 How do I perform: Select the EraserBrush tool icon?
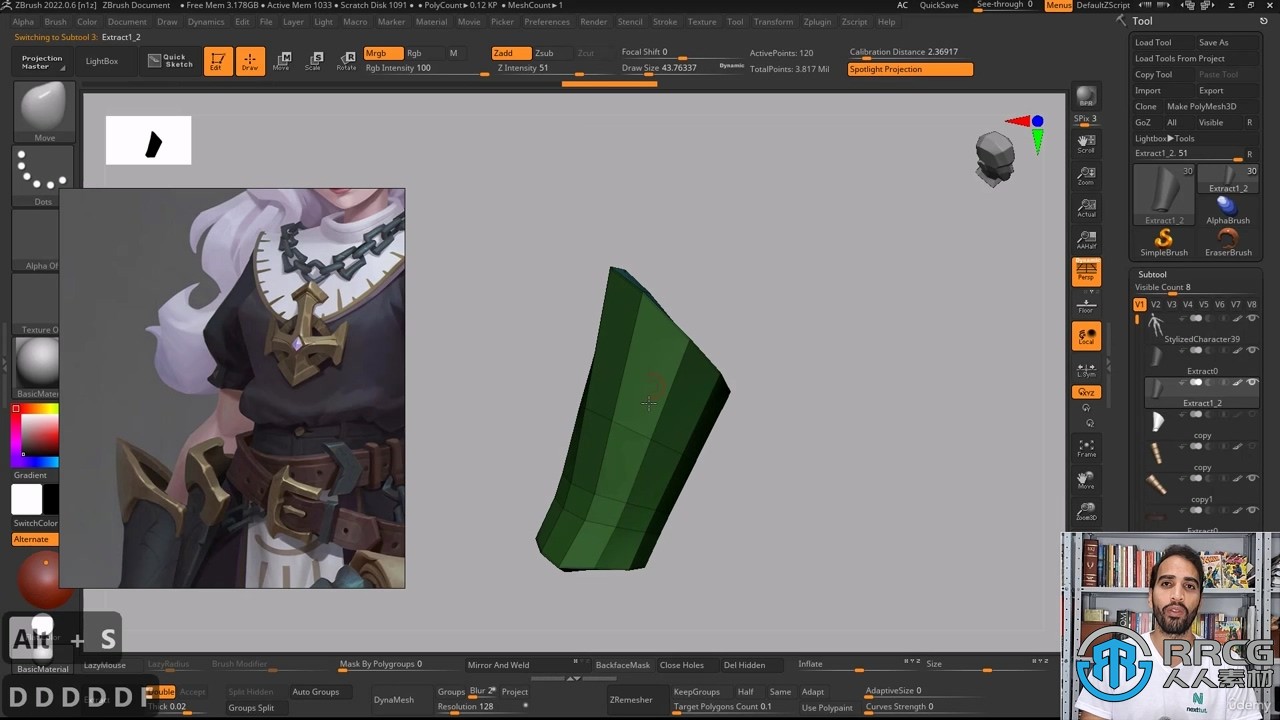coord(1228,242)
